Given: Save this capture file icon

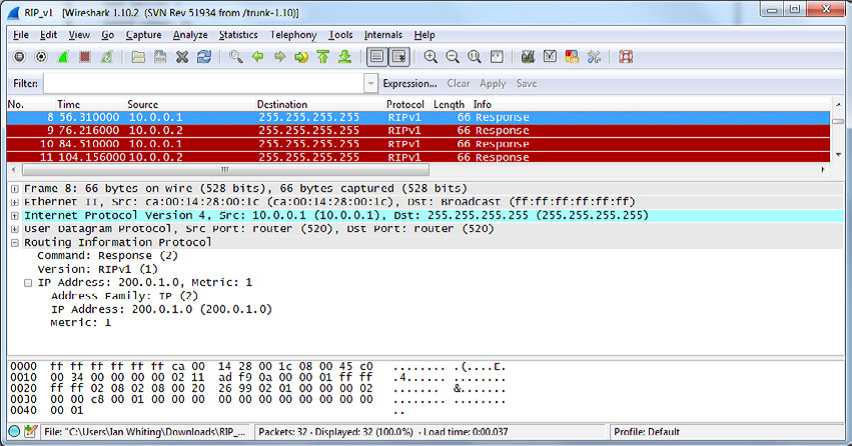Looking at the screenshot, I should tap(160, 56).
